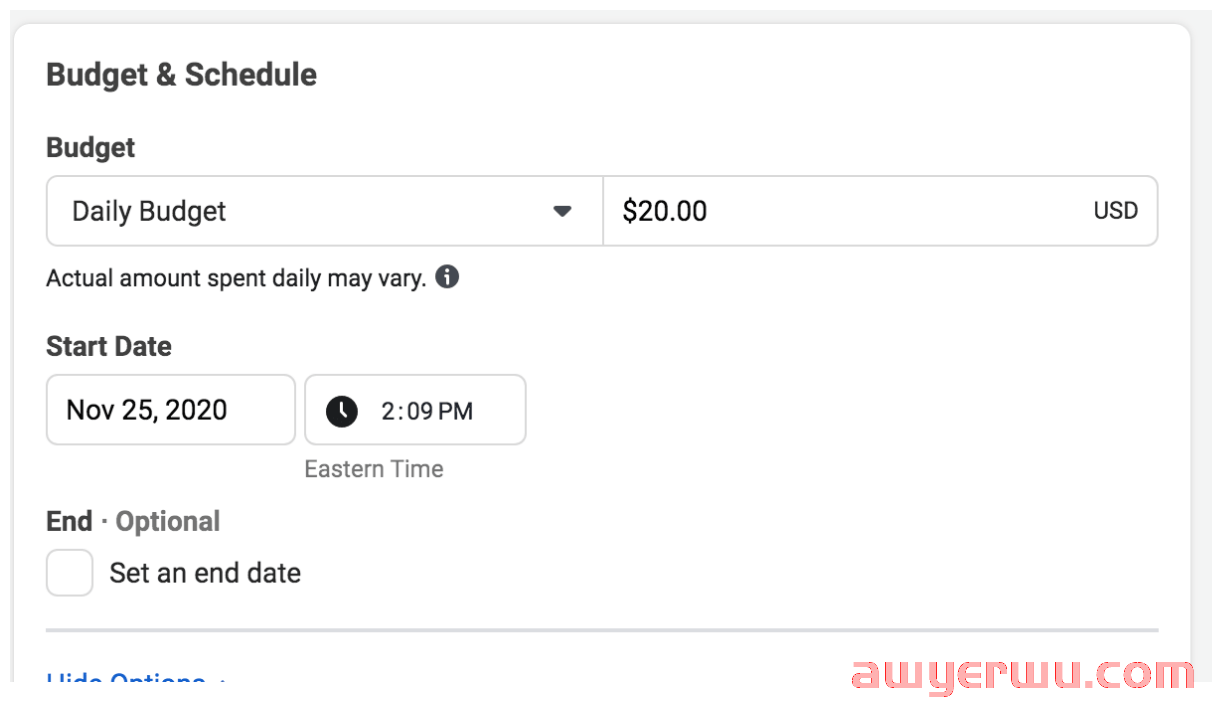This screenshot has width=1212, height=708.
Task: Click the Eastern Time timezone label
Action: click(374, 469)
